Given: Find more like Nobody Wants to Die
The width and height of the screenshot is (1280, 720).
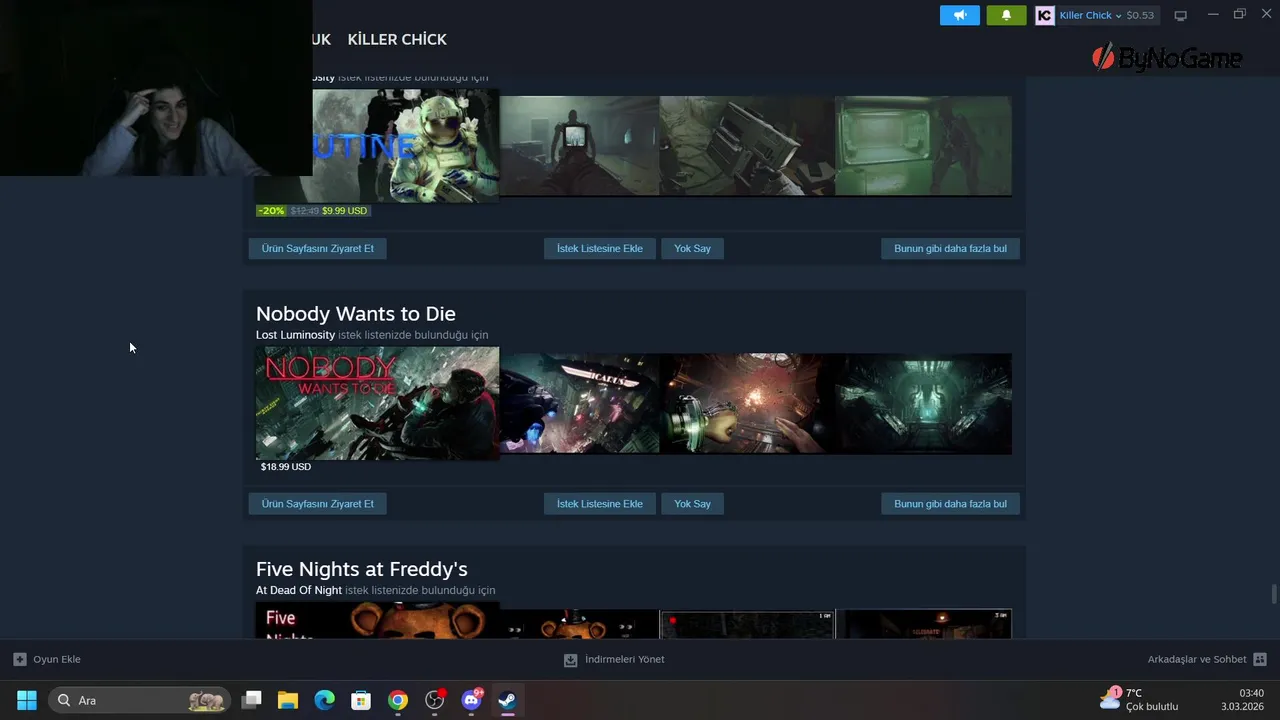Looking at the screenshot, I should coord(950,504).
